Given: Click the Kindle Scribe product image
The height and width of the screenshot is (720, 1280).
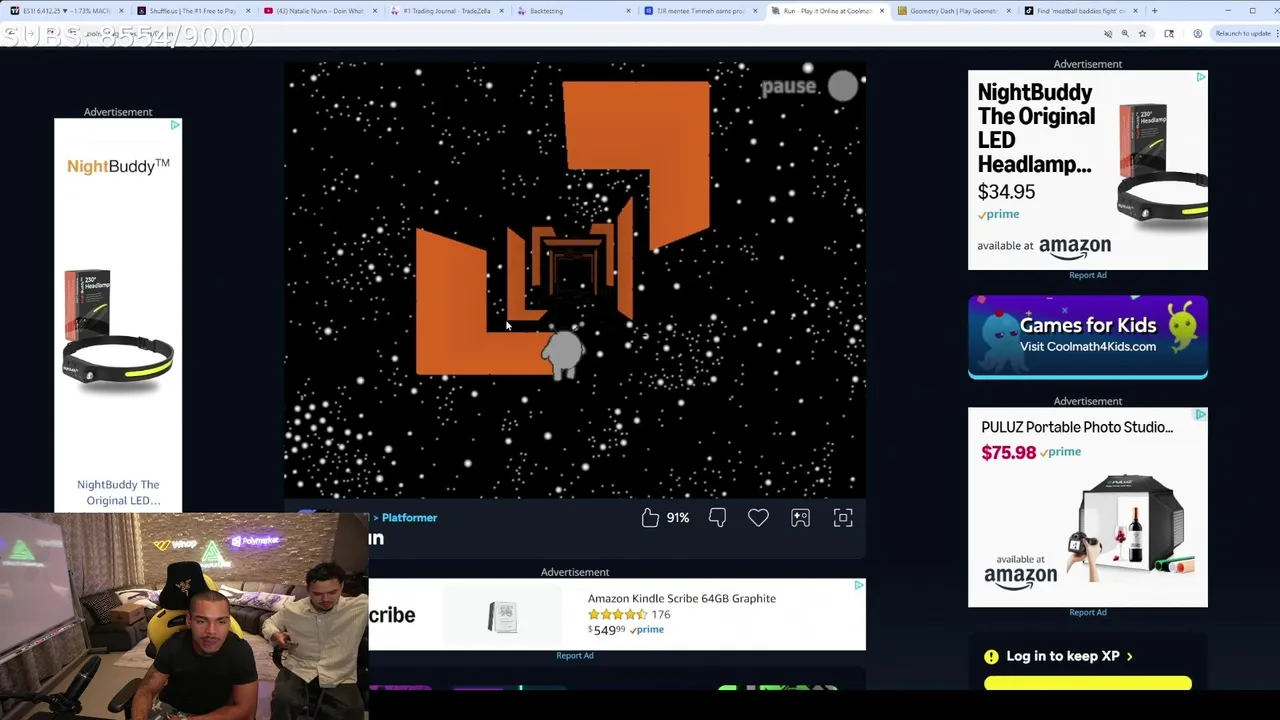Looking at the screenshot, I should 502,616.
